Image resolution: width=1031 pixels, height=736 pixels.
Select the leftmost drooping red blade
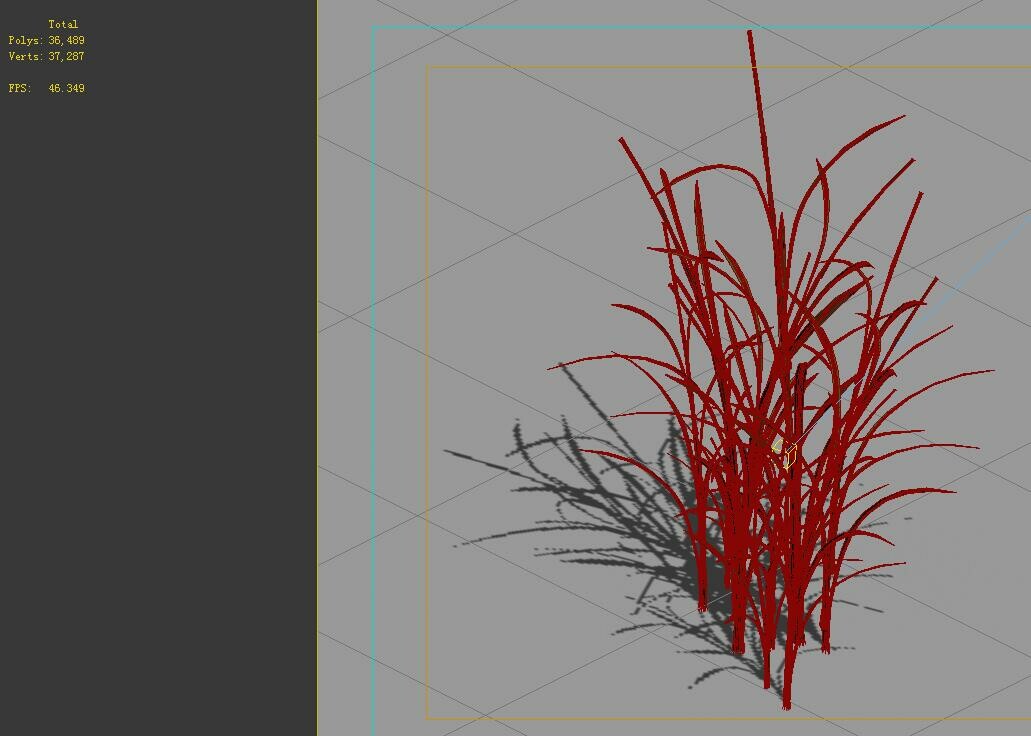[x=580, y=360]
